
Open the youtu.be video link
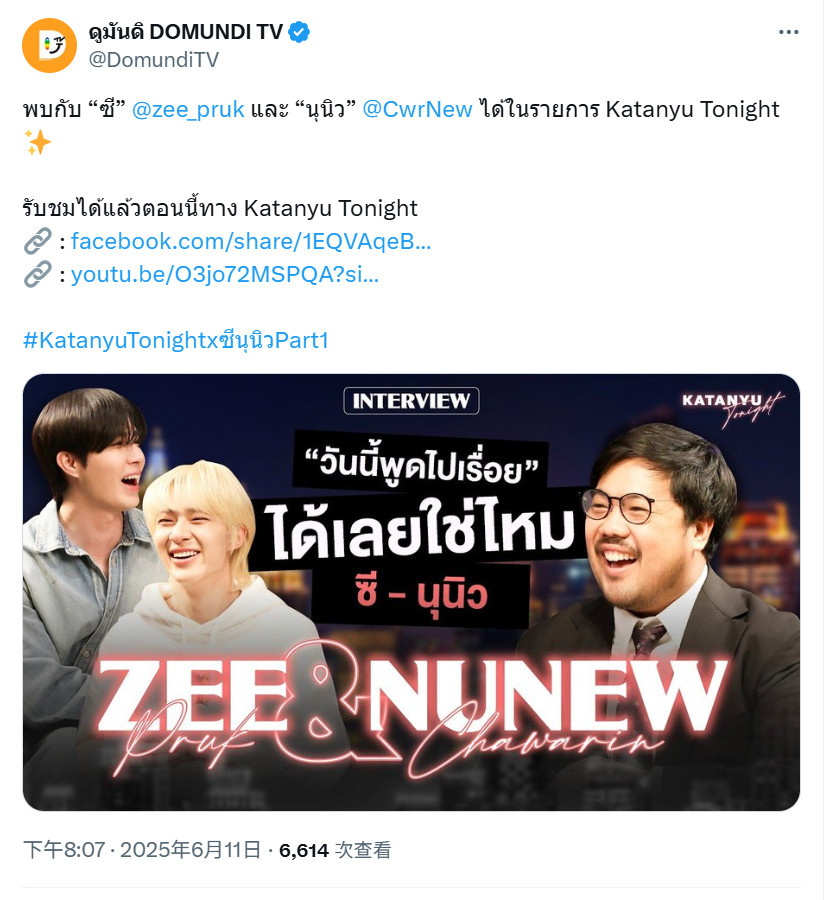[x=225, y=275]
